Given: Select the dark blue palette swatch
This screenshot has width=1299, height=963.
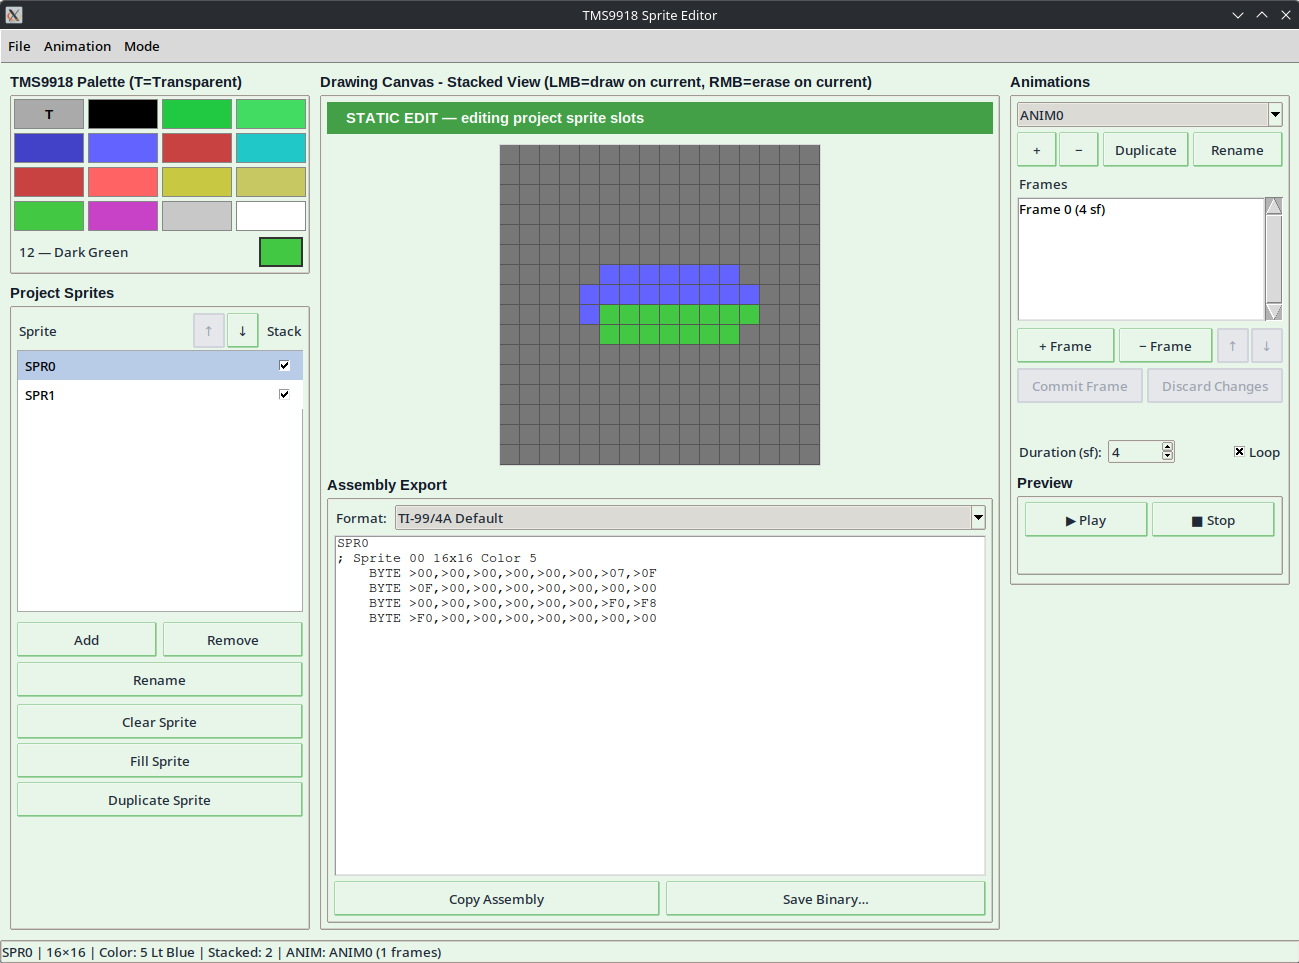Looking at the screenshot, I should coord(49,148).
